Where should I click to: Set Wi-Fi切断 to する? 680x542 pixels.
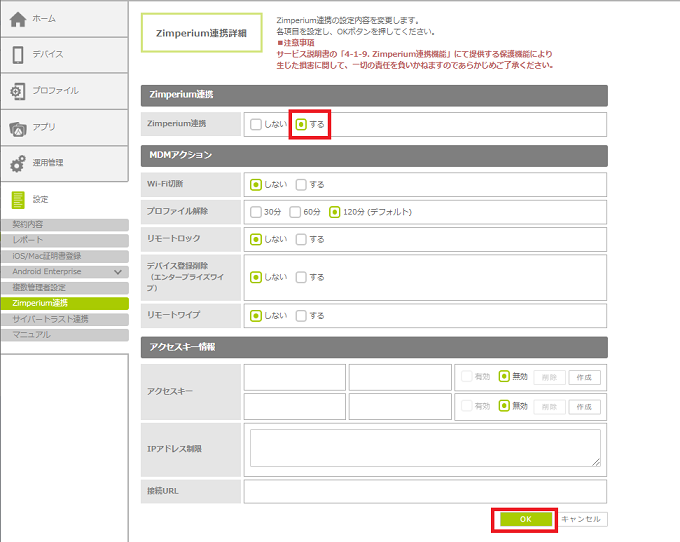(x=301, y=184)
